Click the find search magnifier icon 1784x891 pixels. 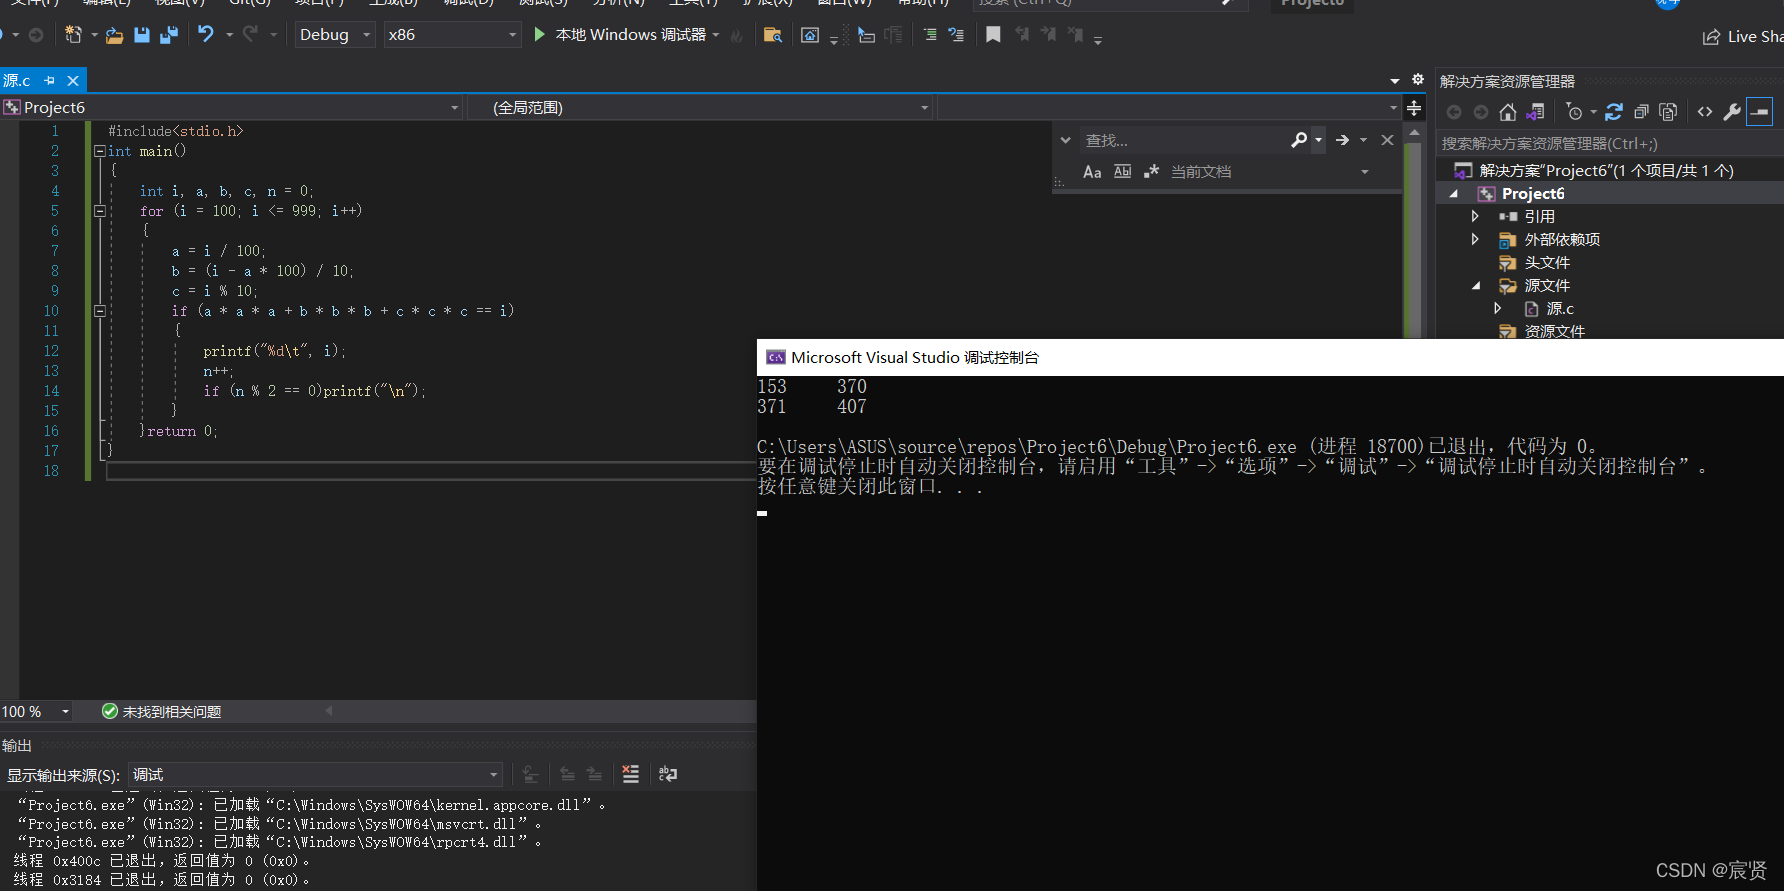tap(1299, 140)
